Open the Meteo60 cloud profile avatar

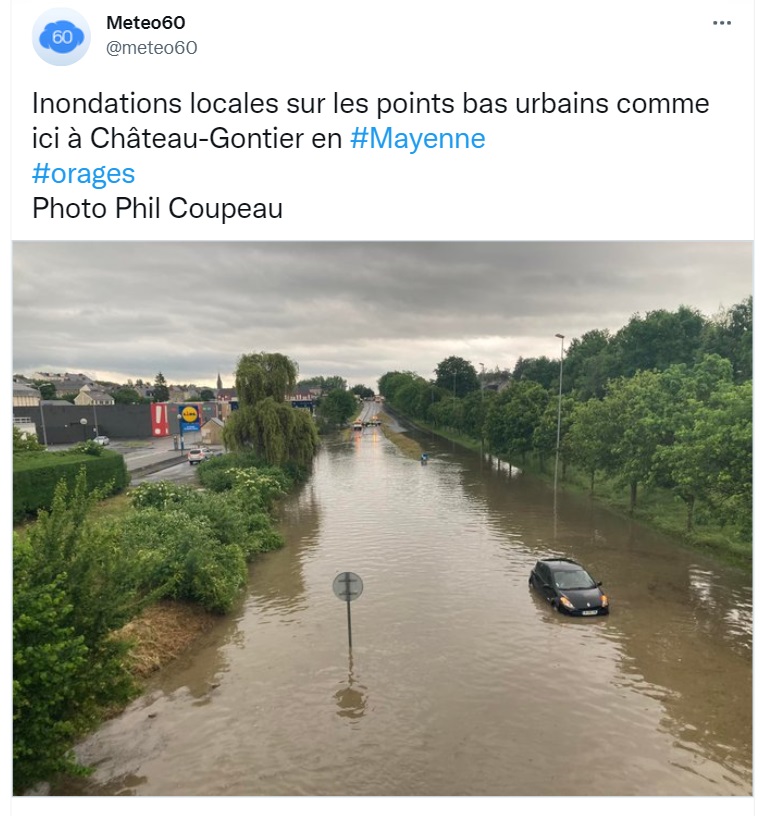click(61, 36)
